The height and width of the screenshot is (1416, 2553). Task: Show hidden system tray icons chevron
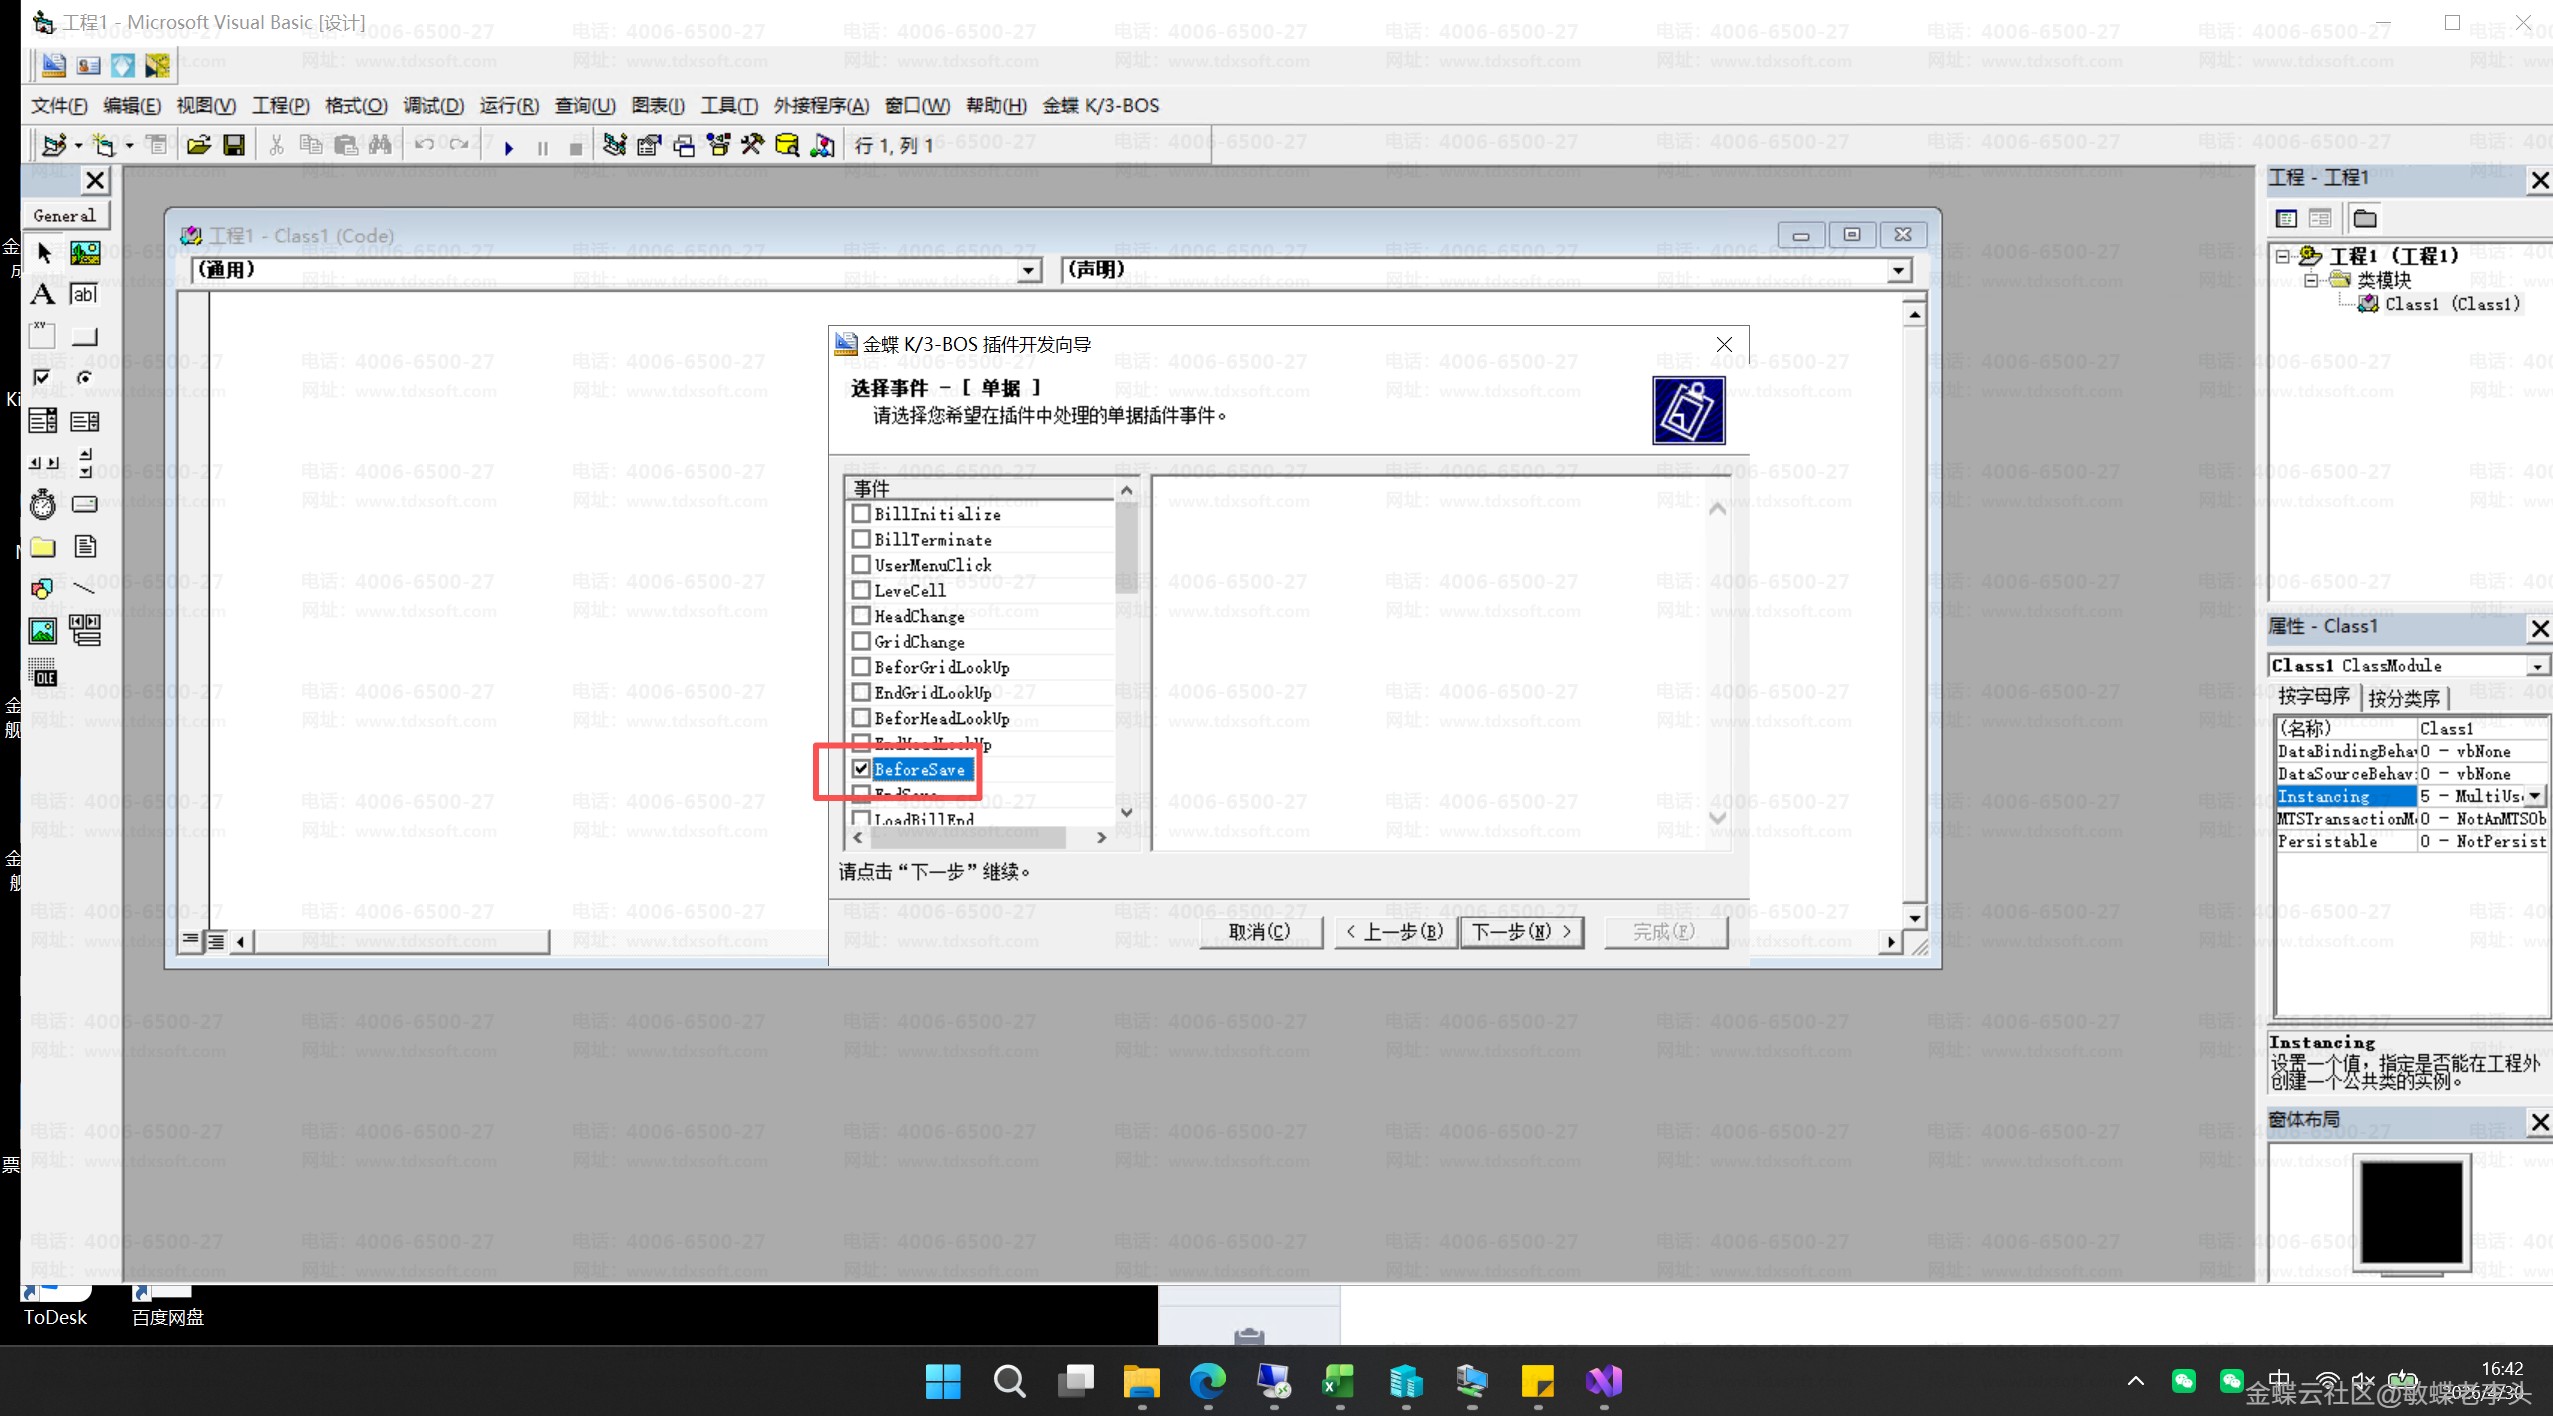[x=2135, y=1381]
